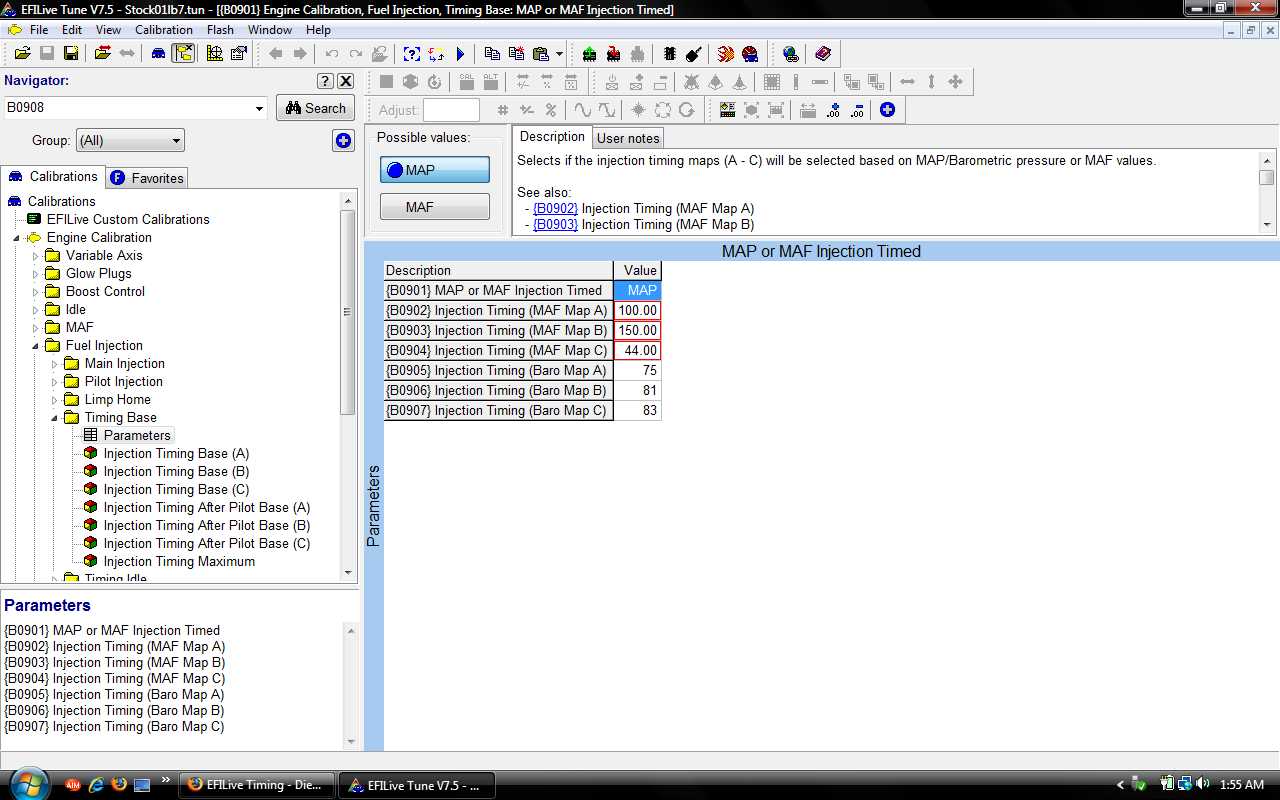The width and height of the screenshot is (1280, 800).
Task: Collapse the Fuel Injection folder
Action: pos(36,346)
